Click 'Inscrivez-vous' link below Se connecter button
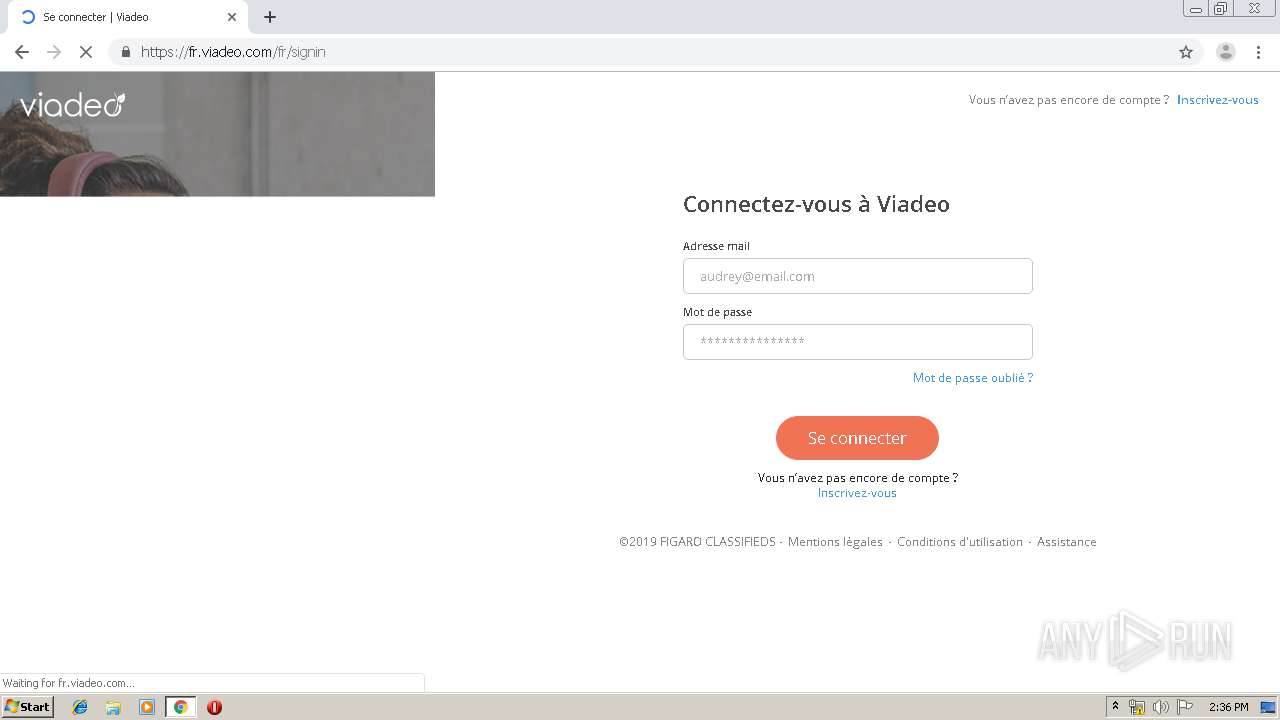Screen dimensions: 1280x720 857,493
